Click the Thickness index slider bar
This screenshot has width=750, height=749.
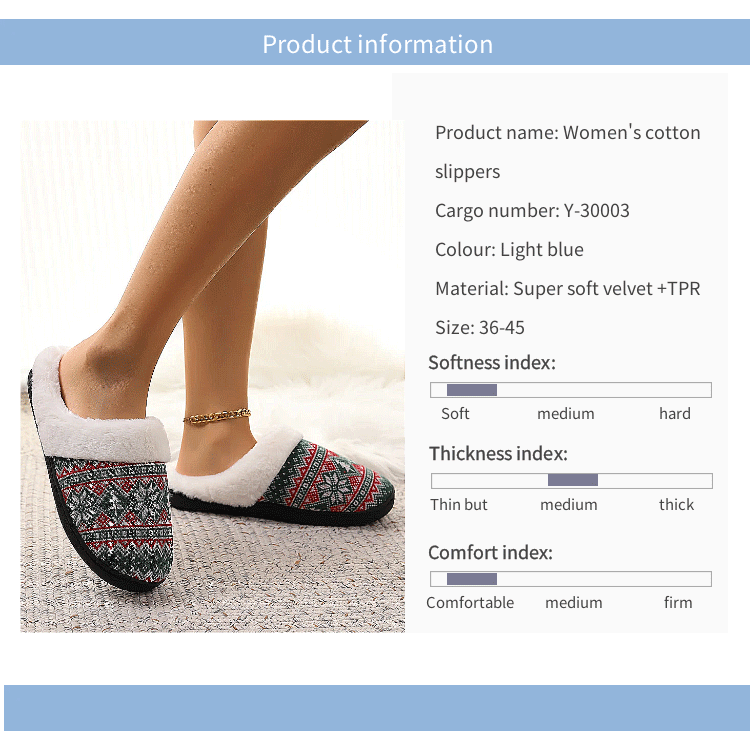click(x=572, y=481)
